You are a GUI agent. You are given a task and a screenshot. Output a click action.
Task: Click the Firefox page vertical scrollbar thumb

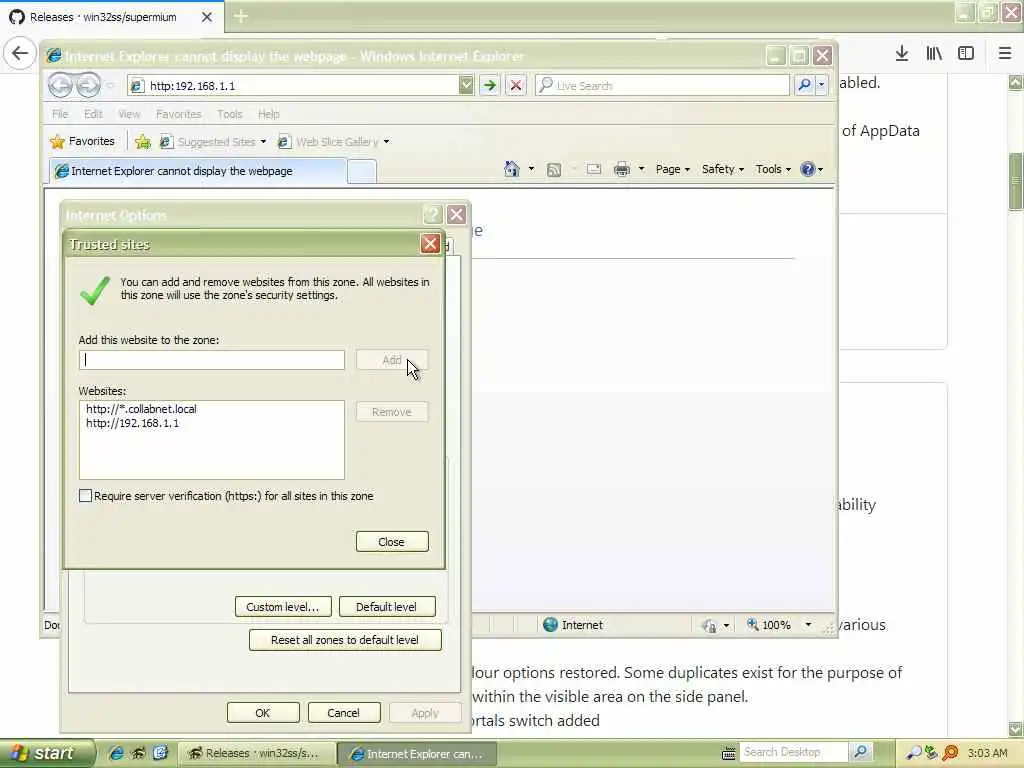(x=1016, y=181)
